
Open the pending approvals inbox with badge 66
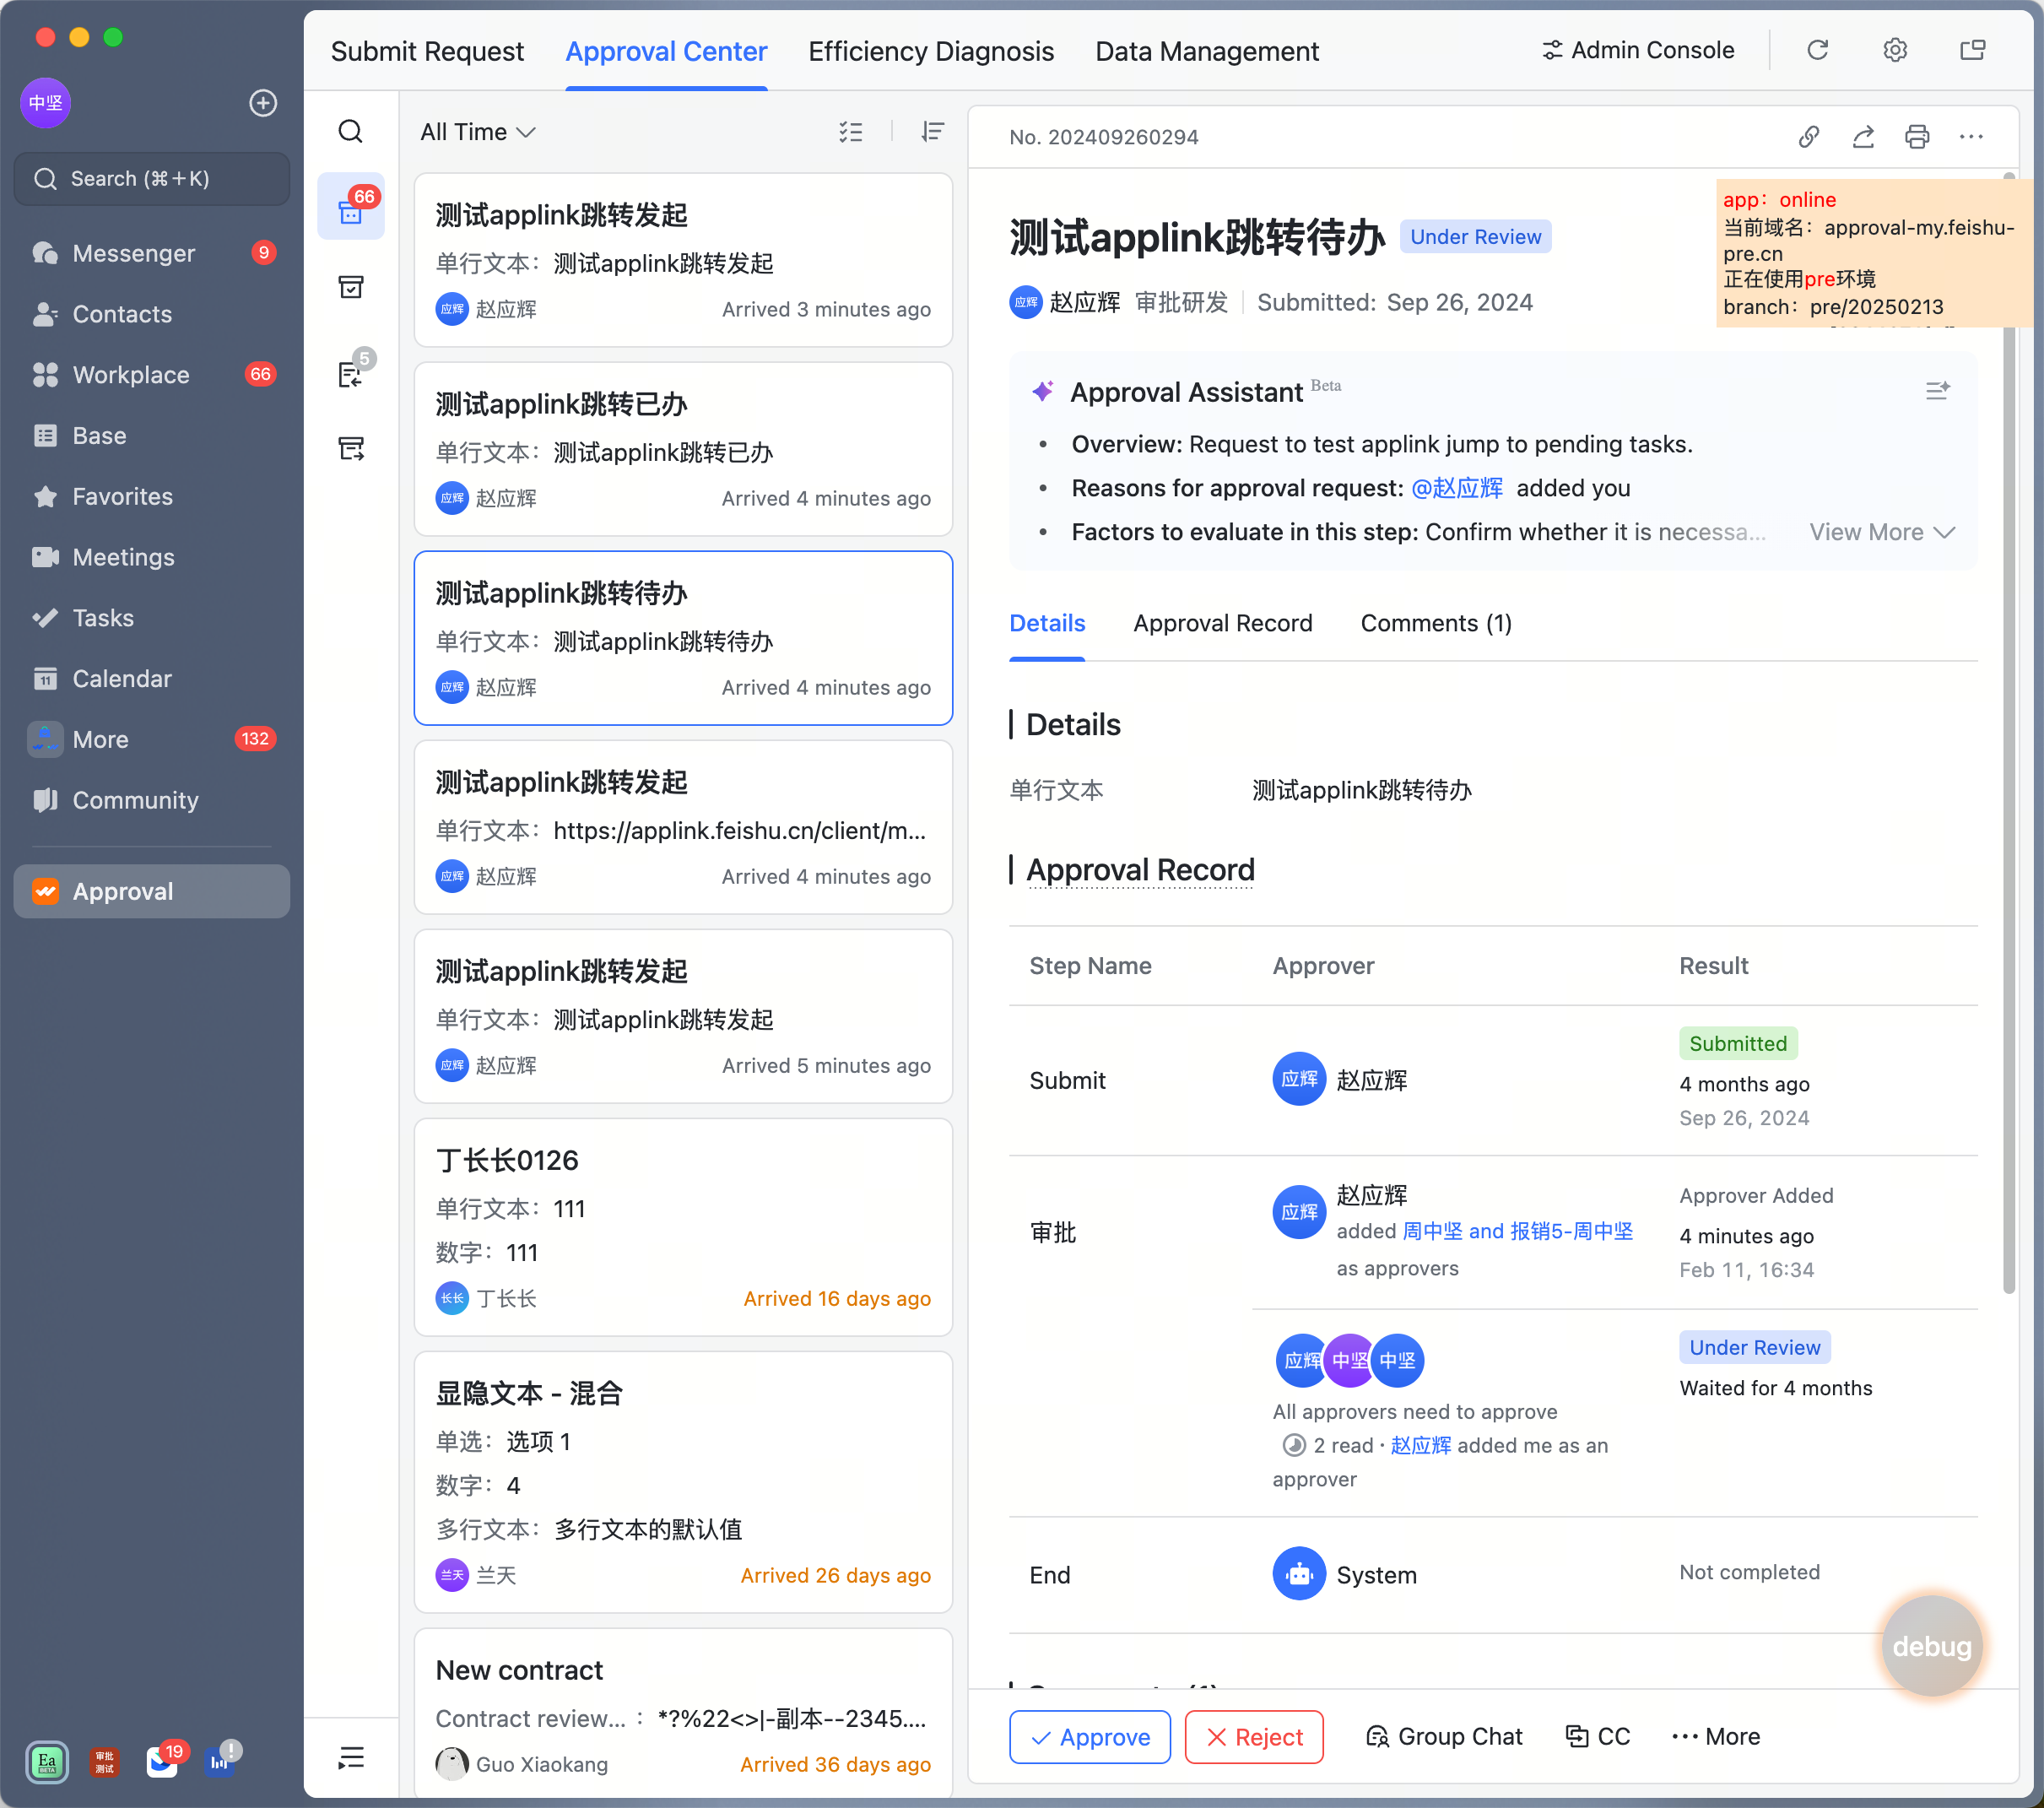tap(351, 207)
